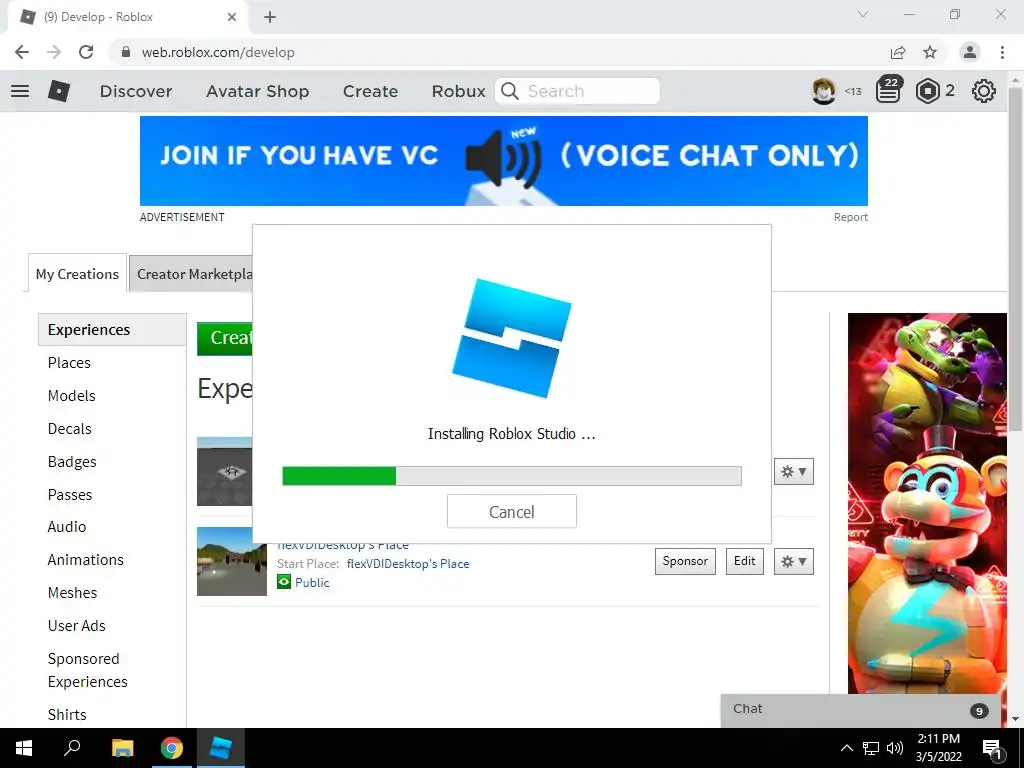Select Animations in the sidebar
1024x768 pixels.
pyautogui.click(x=86, y=560)
